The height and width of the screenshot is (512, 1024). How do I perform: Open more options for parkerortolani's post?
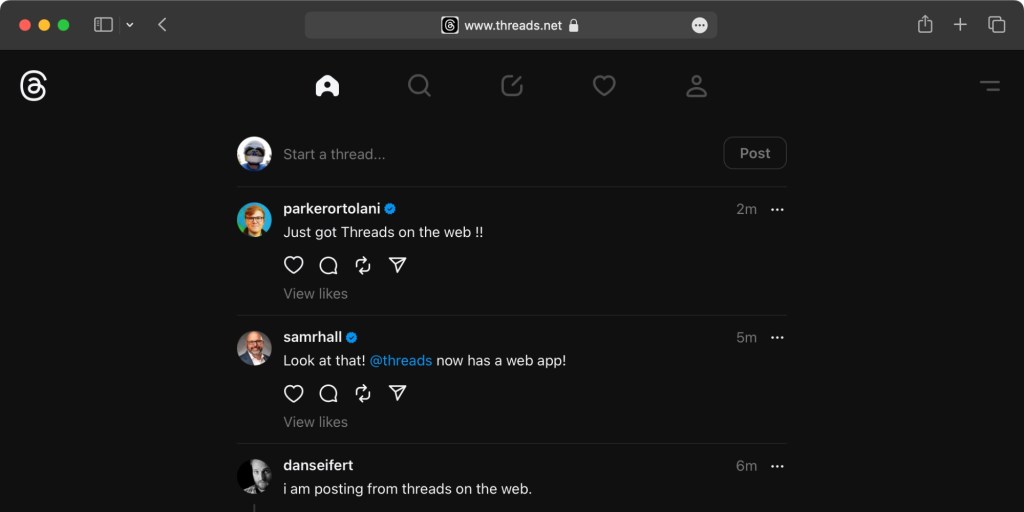coord(777,209)
